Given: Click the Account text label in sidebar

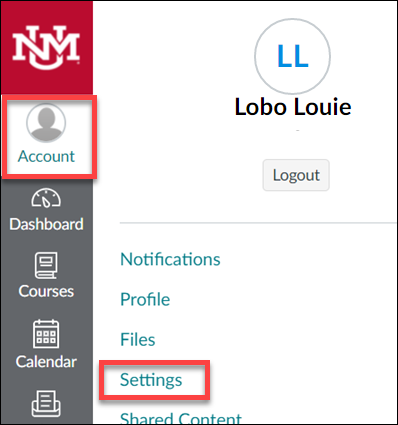Looking at the screenshot, I should pyautogui.click(x=46, y=156).
